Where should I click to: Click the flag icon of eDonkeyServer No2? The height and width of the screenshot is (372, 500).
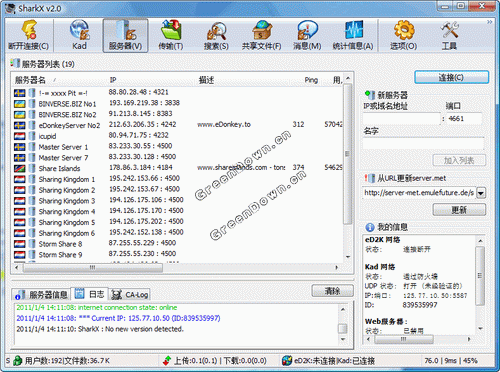pyautogui.click(x=20, y=125)
